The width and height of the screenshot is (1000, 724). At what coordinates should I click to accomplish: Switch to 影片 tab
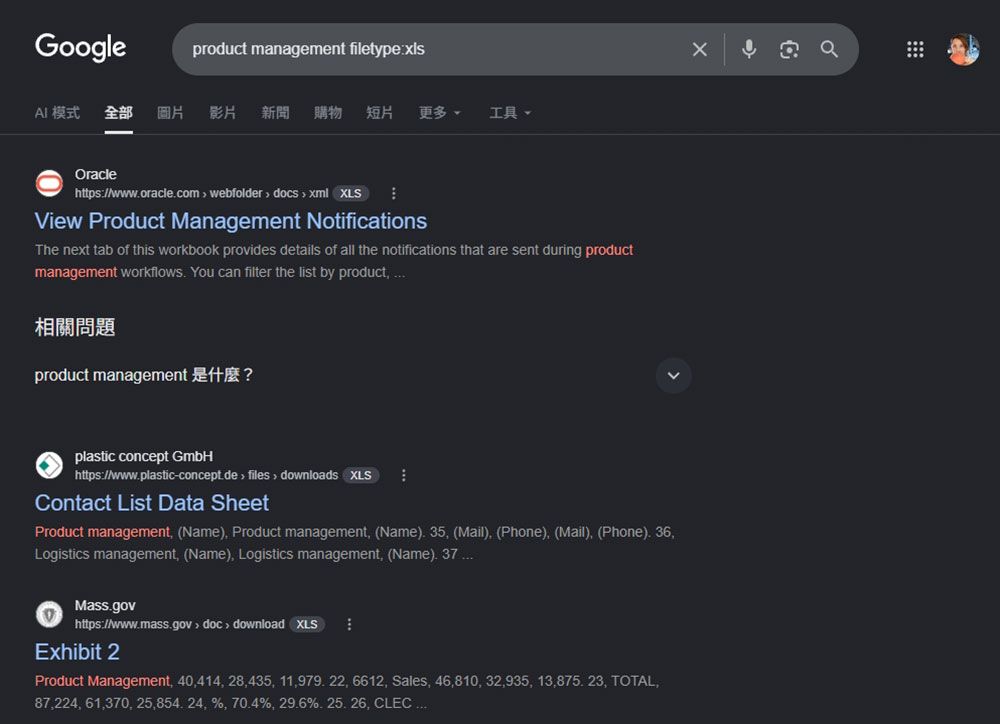tap(223, 113)
